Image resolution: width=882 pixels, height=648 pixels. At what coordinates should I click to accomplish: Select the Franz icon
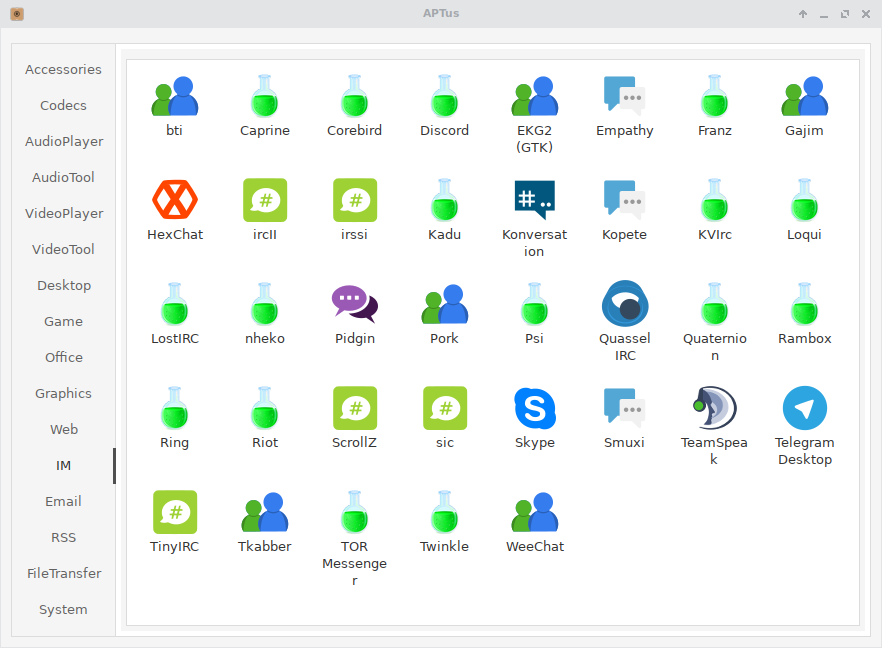(x=714, y=96)
